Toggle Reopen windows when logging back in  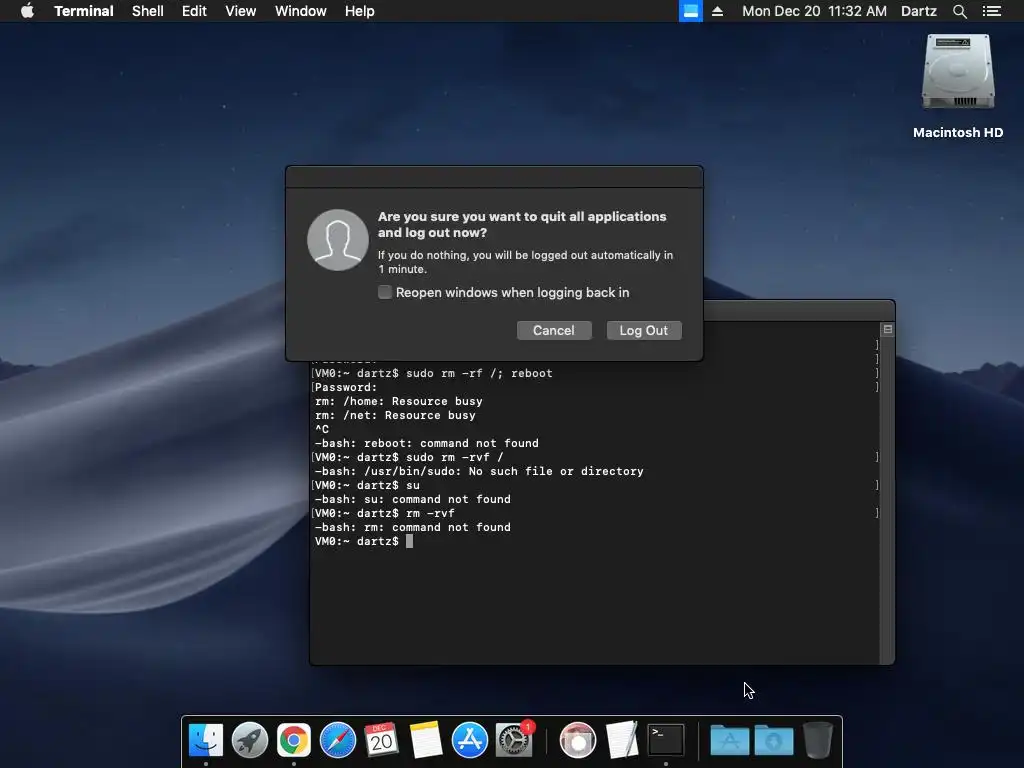coord(385,292)
